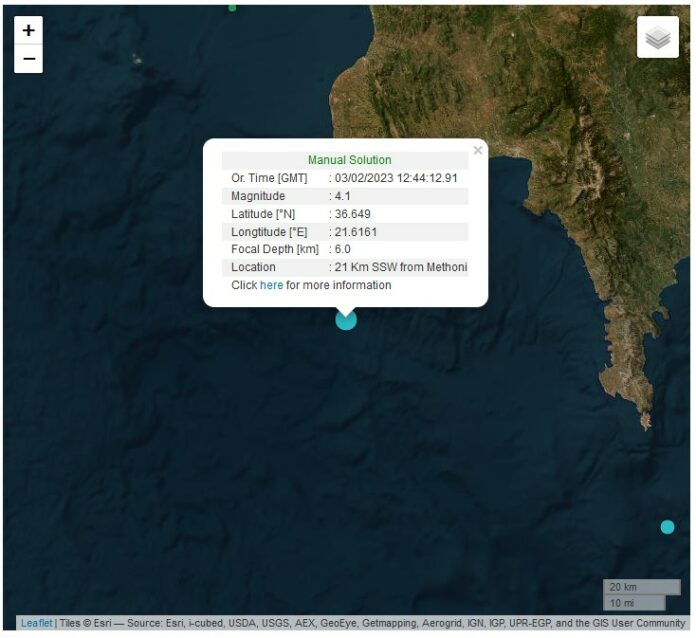The height and width of the screenshot is (638, 696).
Task: Open the Leaflet attribution link
Action: pyautogui.click(x=36, y=623)
